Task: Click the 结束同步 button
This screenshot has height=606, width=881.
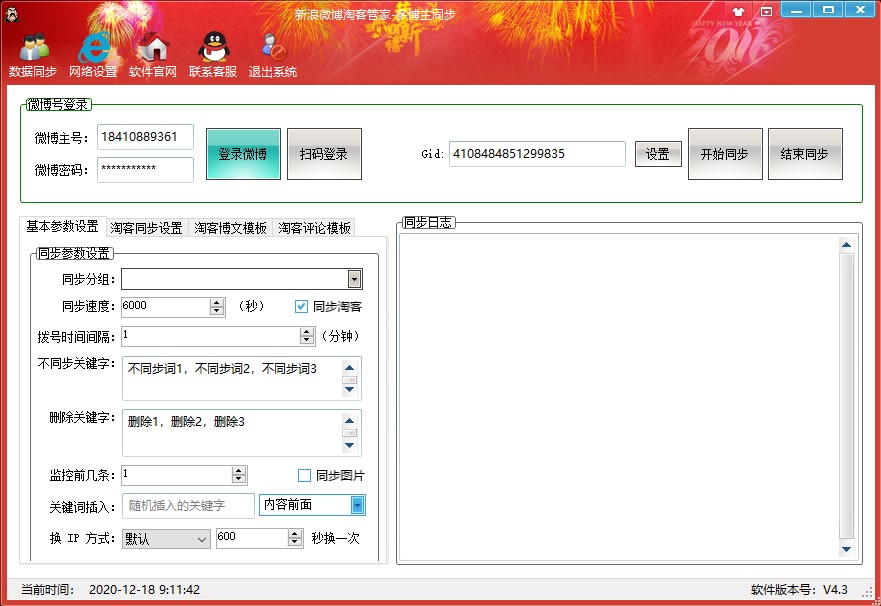Action: coord(805,154)
